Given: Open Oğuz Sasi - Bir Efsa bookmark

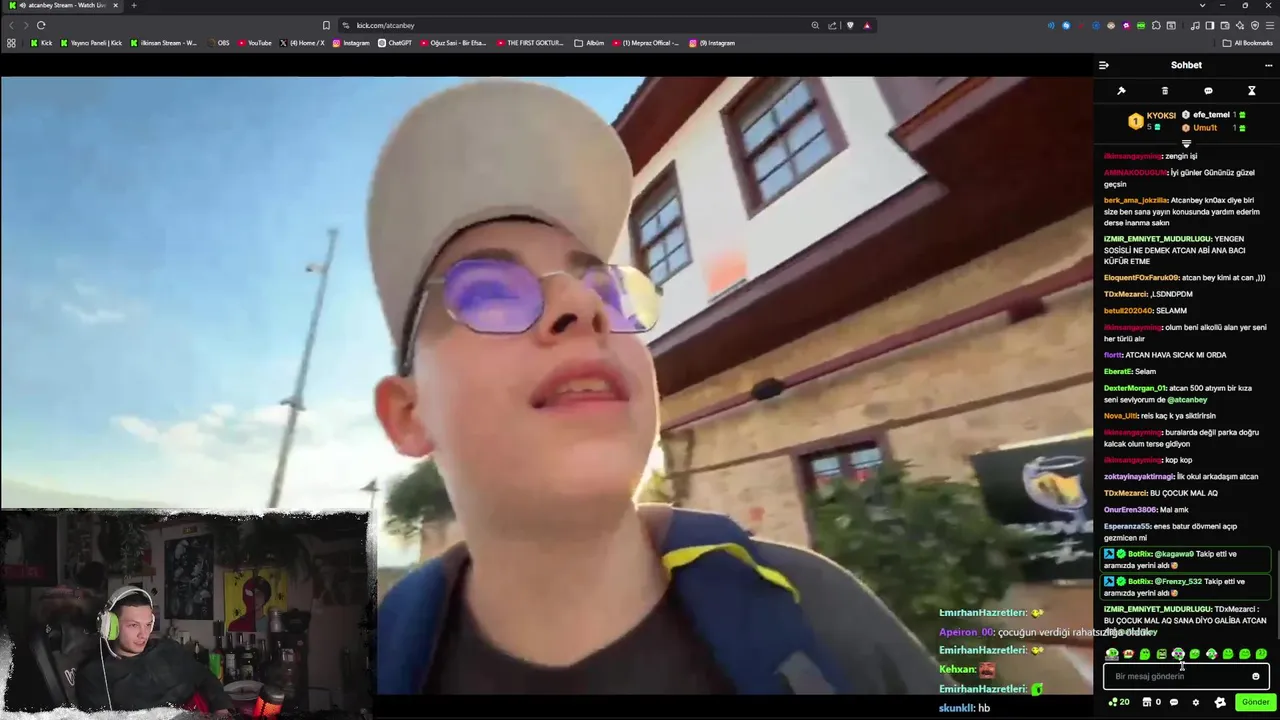Looking at the screenshot, I should (x=453, y=43).
